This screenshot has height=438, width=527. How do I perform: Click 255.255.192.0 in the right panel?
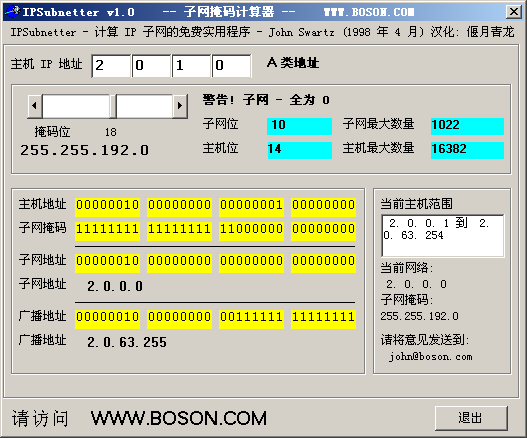[x=419, y=316]
